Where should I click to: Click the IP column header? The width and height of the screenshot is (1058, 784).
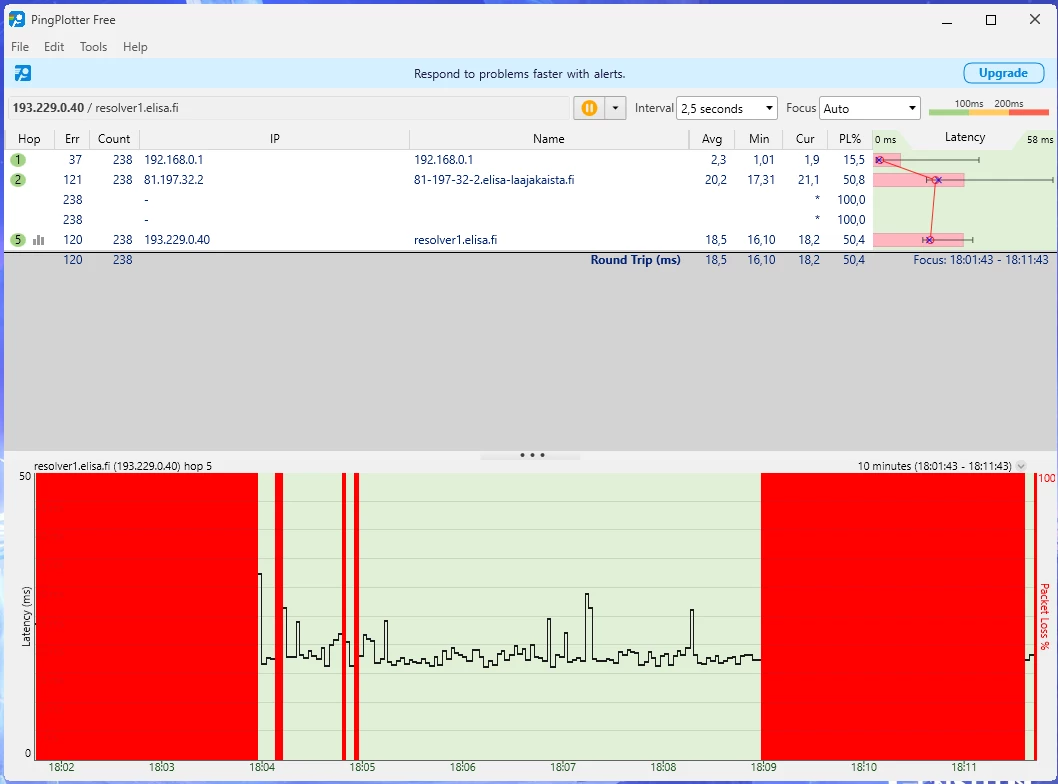point(275,139)
